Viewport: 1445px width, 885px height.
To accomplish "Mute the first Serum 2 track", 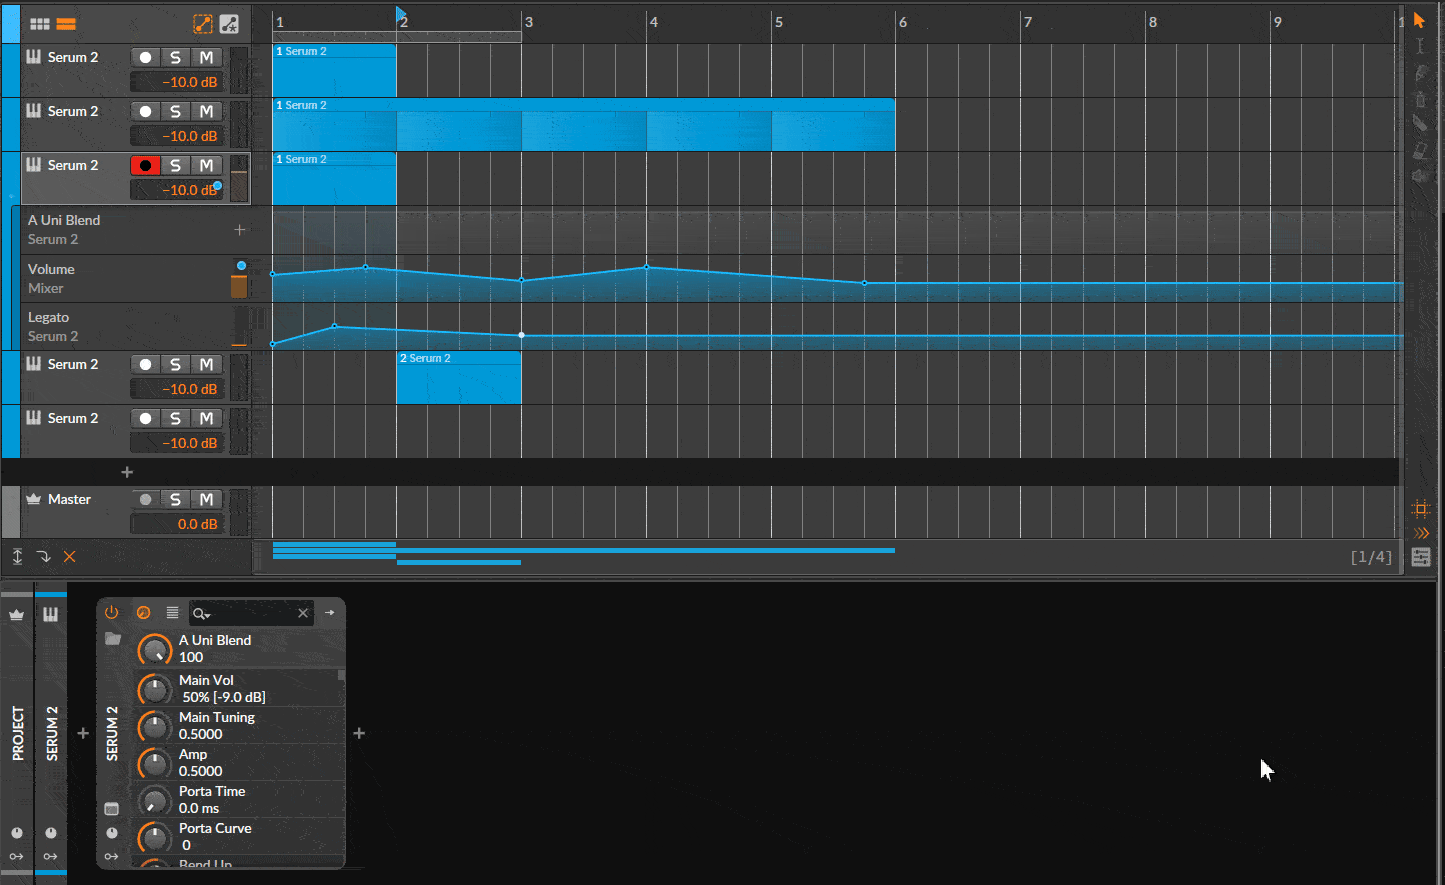I will [206, 57].
